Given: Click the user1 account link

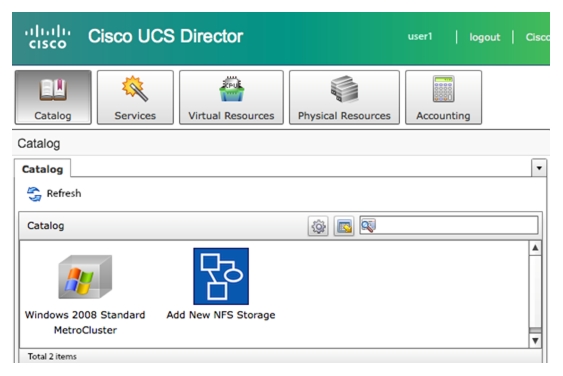Looking at the screenshot, I should point(420,36).
